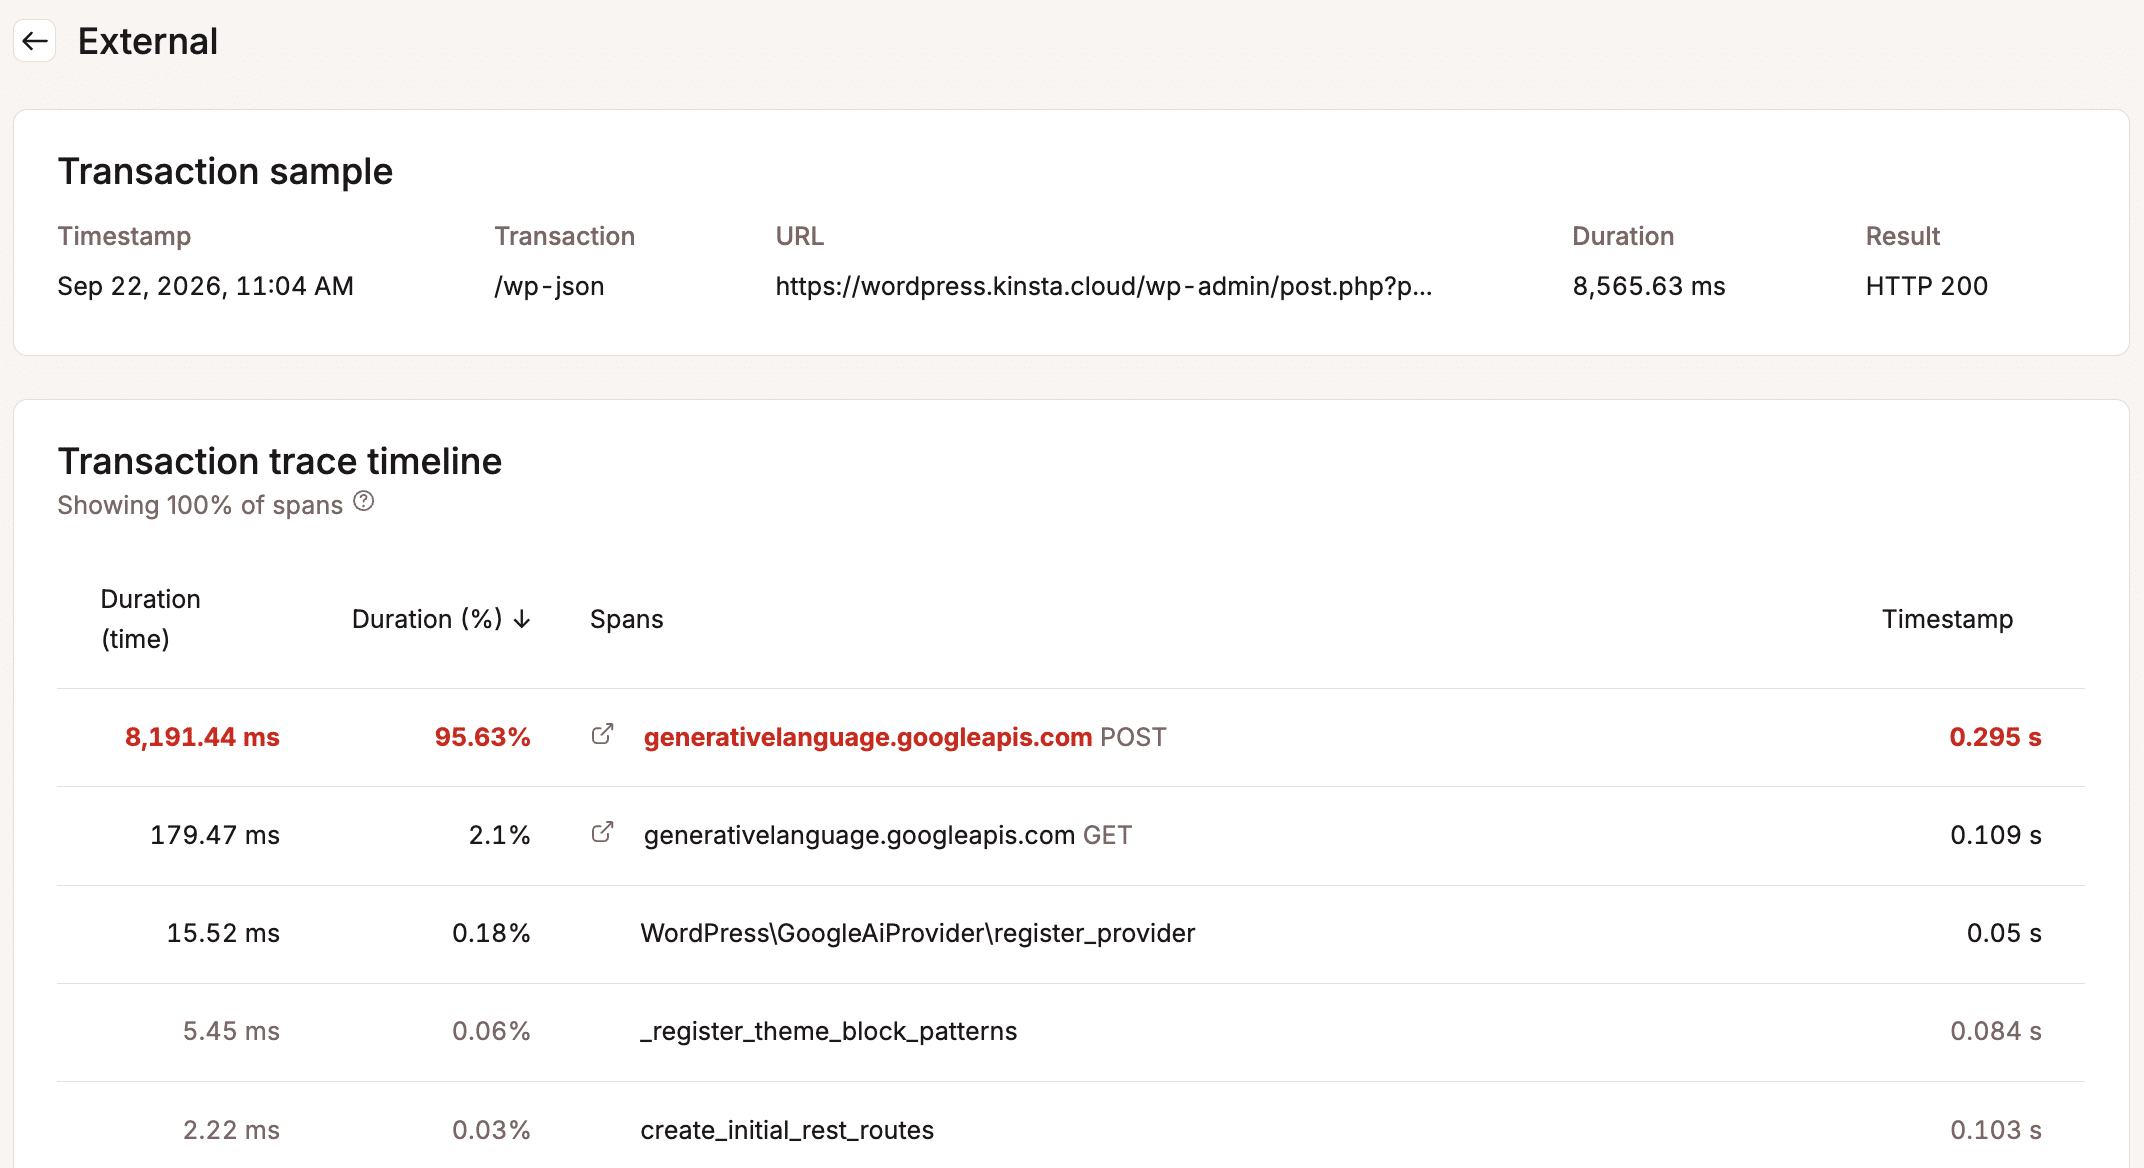Click the Spans column header
Screen dimensions: 2144x1168
[x=627, y=619]
